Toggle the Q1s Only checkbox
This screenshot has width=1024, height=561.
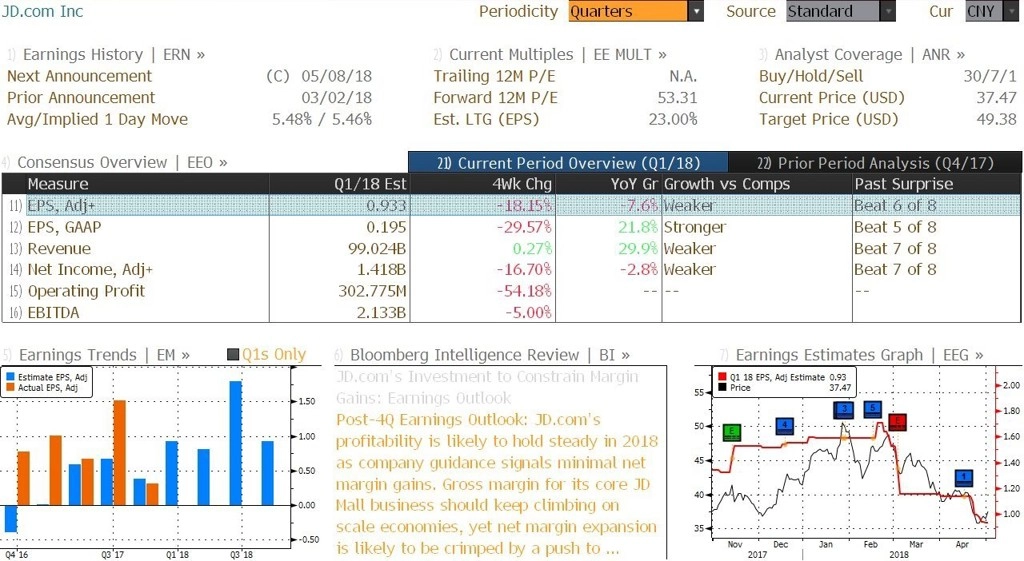233,355
